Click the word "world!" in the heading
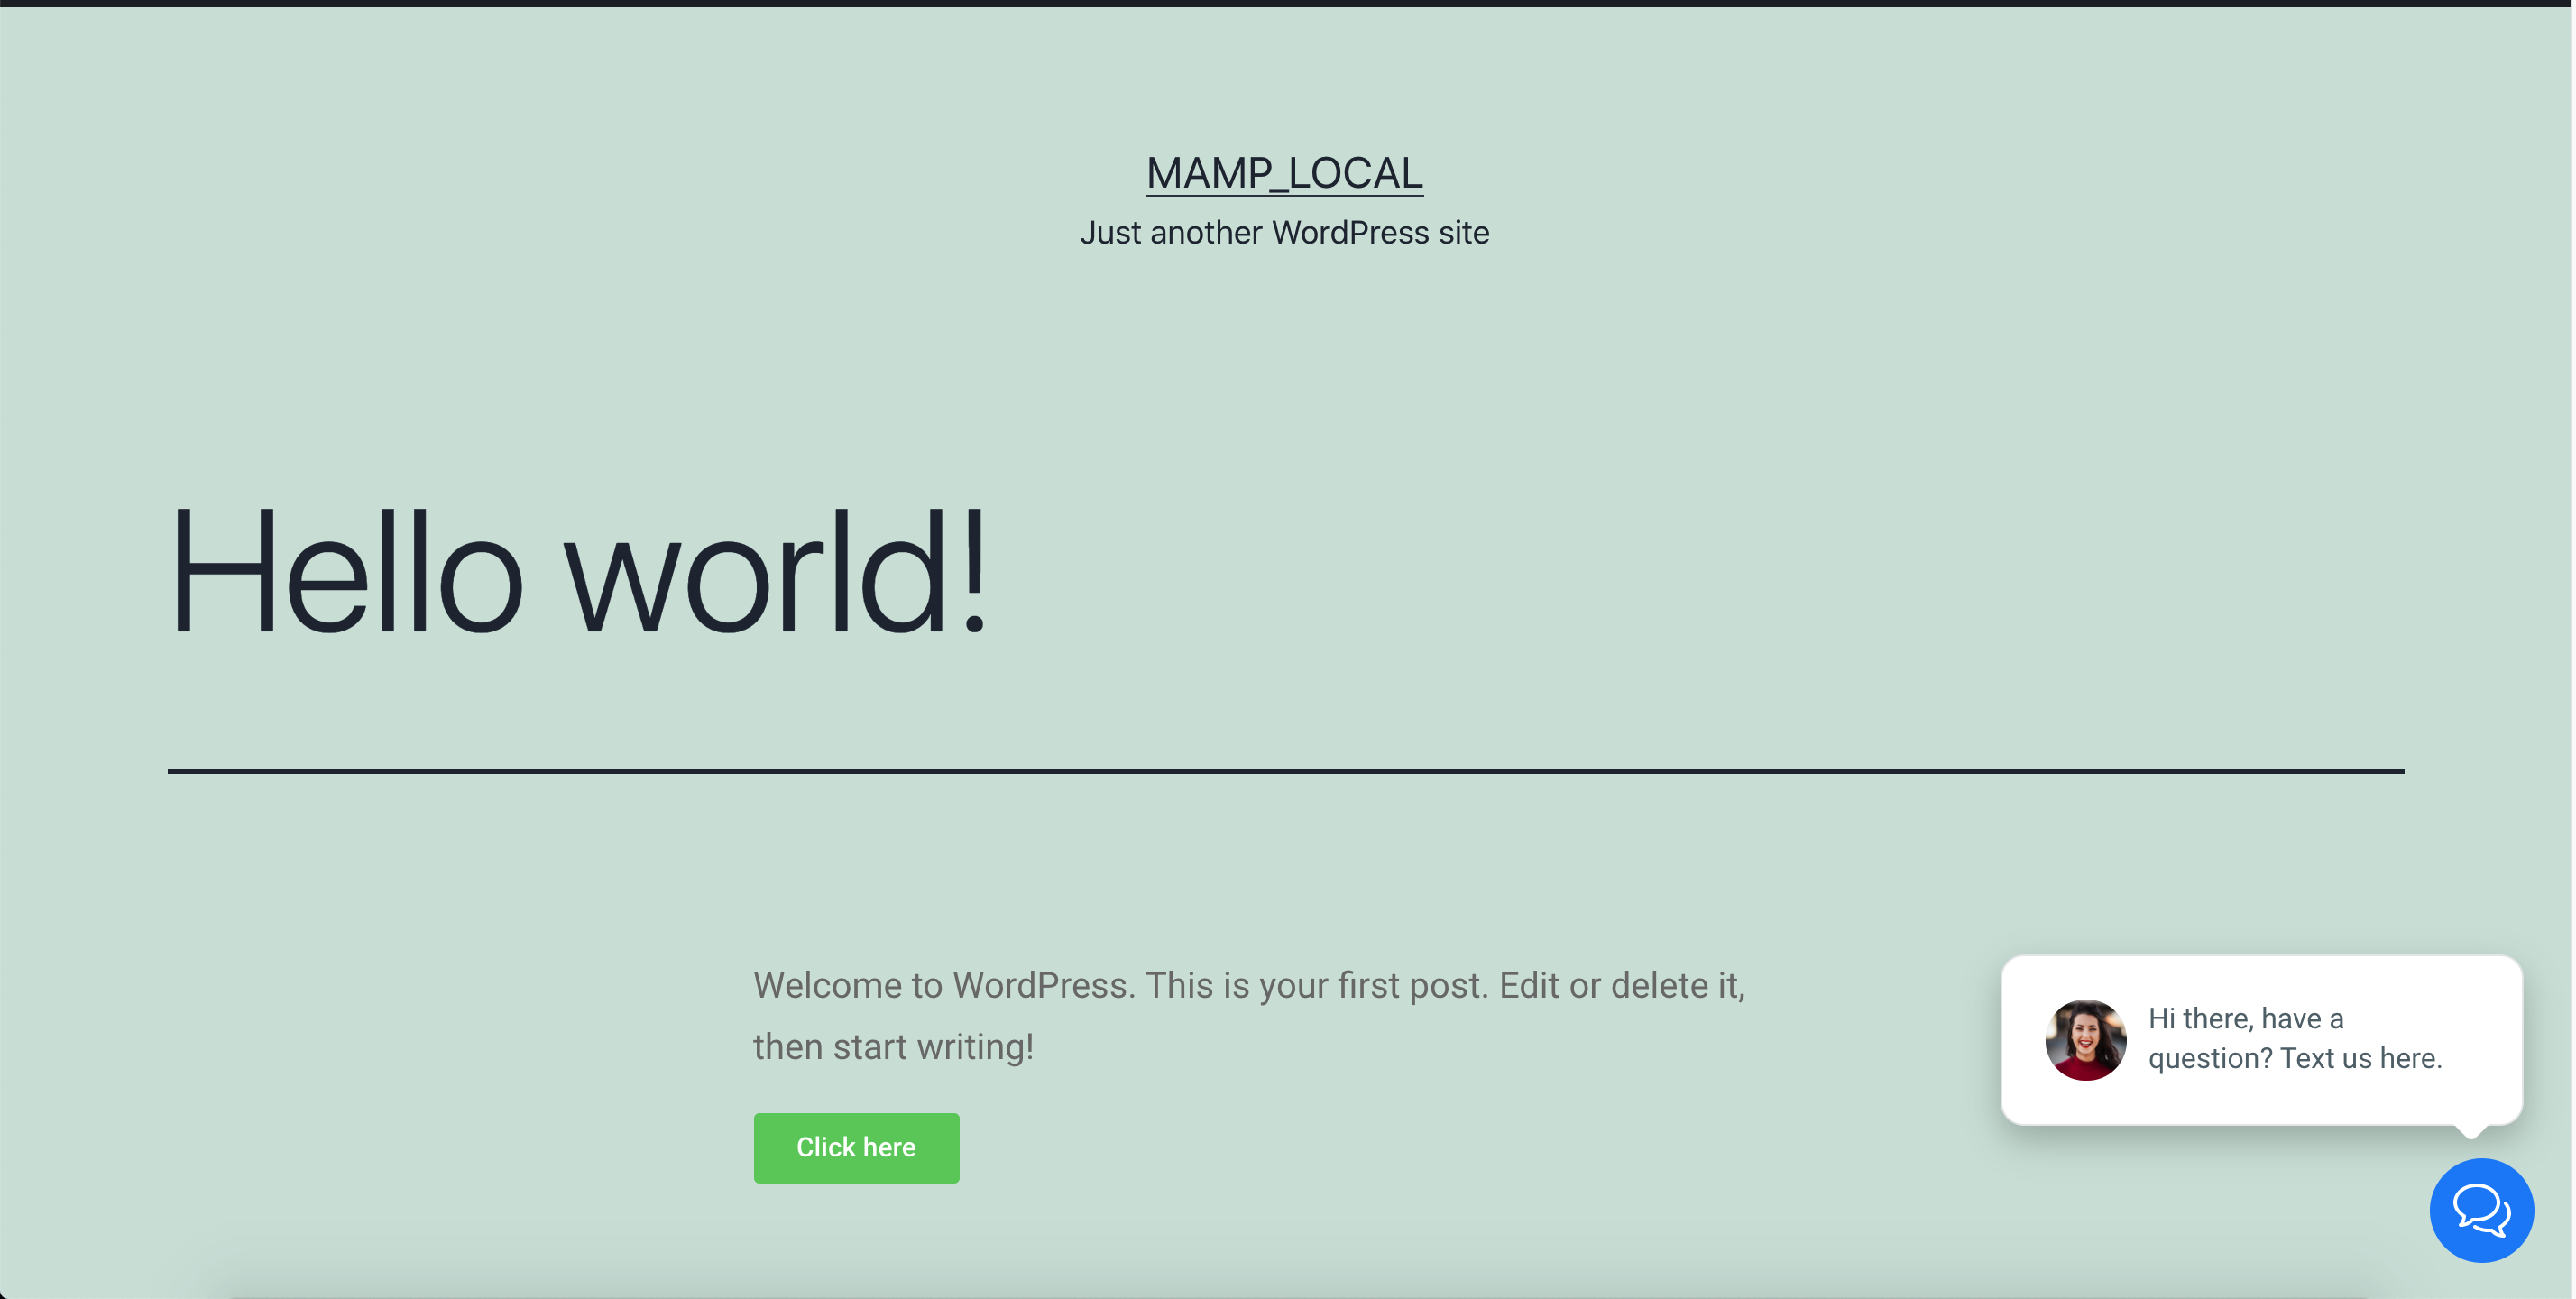 pyautogui.click(x=777, y=572)
